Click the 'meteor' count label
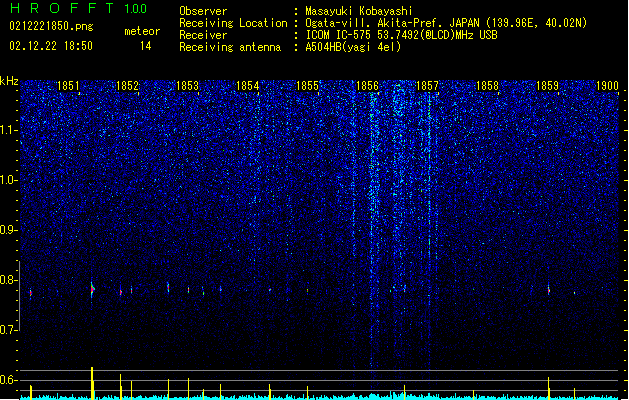The width and height of the screenshot is (629, 400). (x=142, y=31)
